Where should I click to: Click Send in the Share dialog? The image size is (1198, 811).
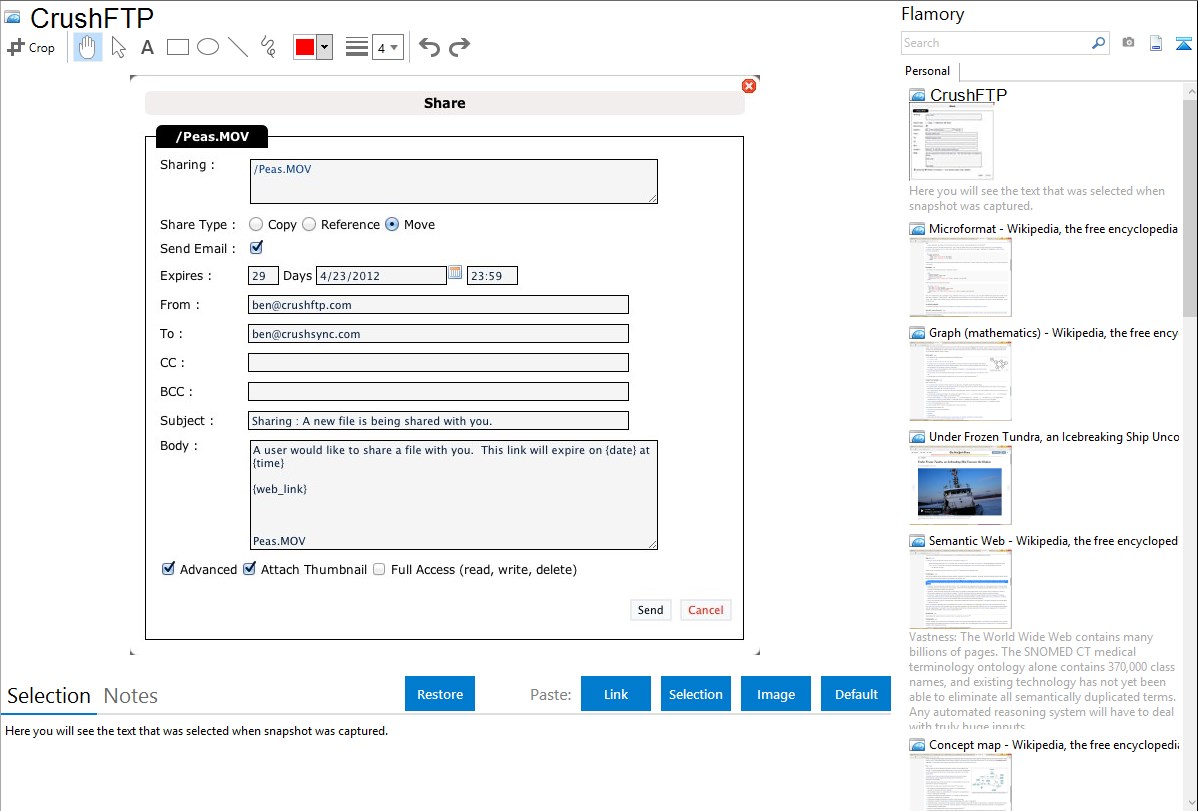(650, 610)
